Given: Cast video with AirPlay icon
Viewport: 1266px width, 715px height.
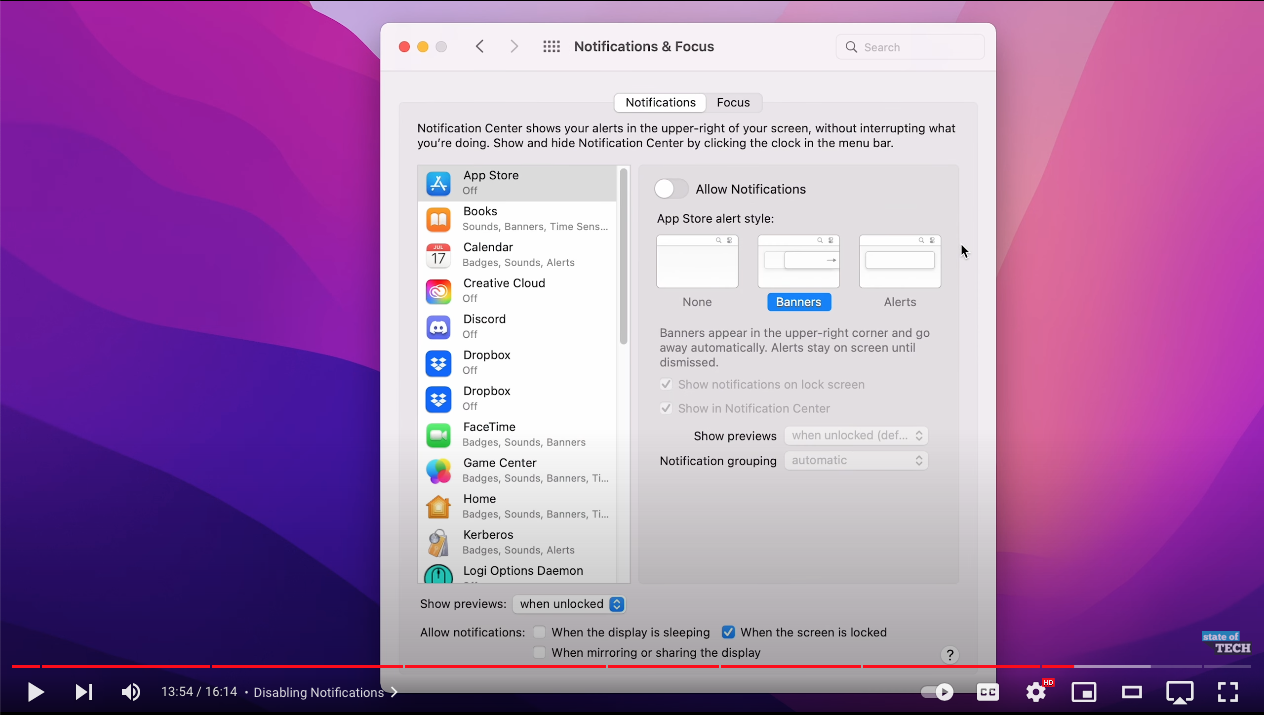Looking at the screenshot, I should (1180, 692).
